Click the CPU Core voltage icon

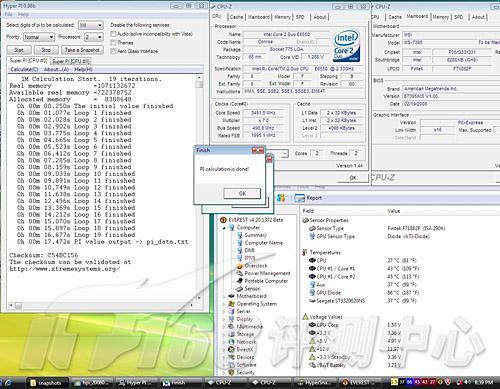click(x=312, y=325)
